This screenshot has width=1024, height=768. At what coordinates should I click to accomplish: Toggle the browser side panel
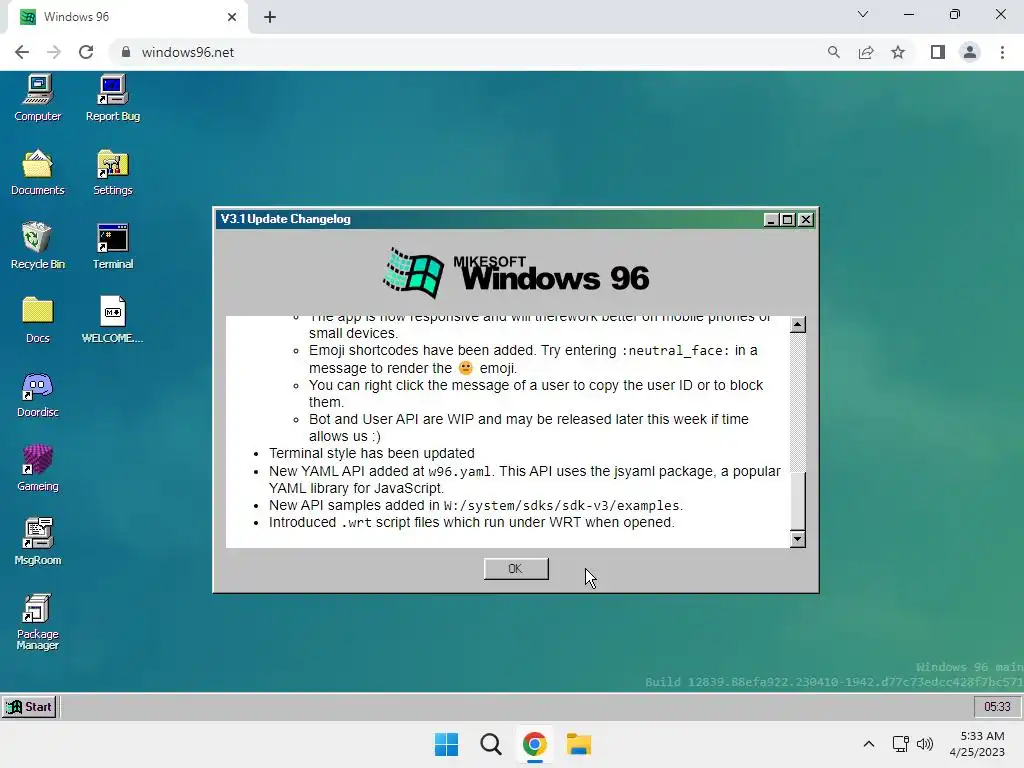coord(938,52)
